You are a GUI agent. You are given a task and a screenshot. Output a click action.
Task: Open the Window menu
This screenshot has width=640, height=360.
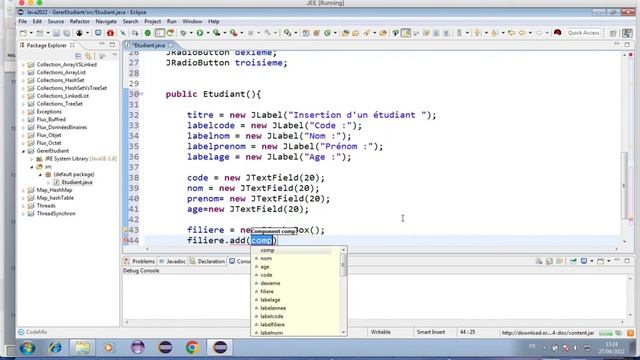point(192,21)
